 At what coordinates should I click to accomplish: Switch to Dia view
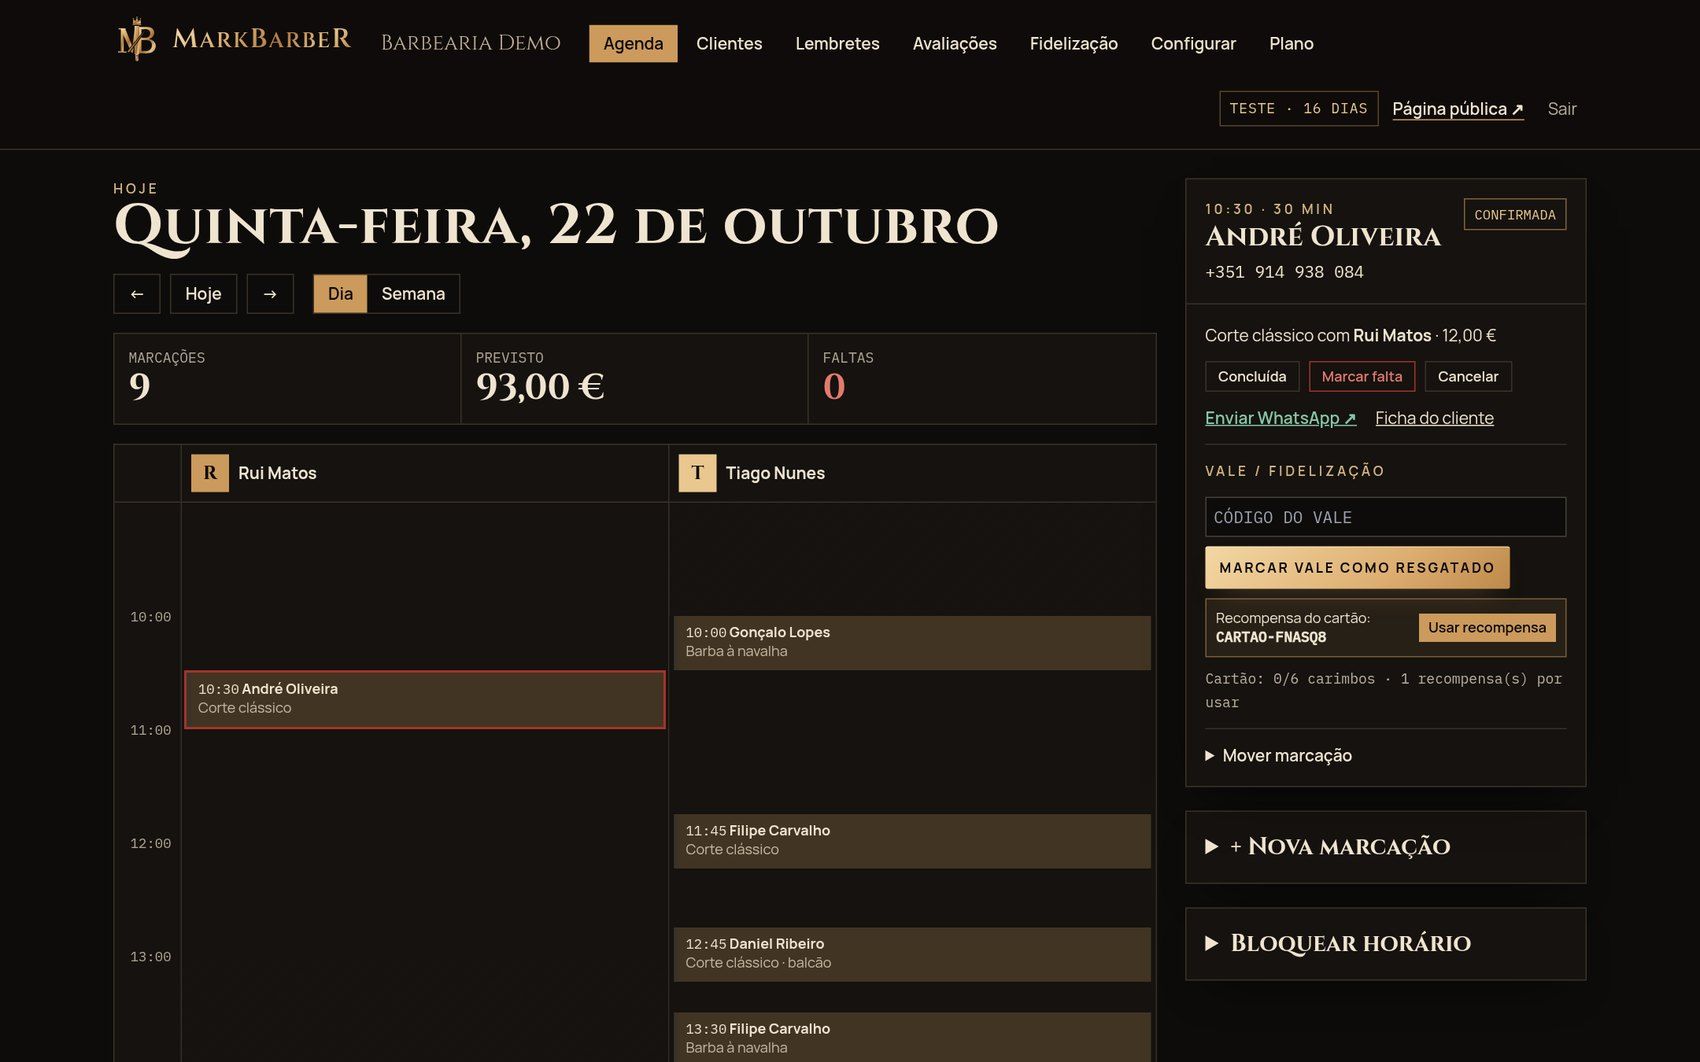[x=340, y=294]
